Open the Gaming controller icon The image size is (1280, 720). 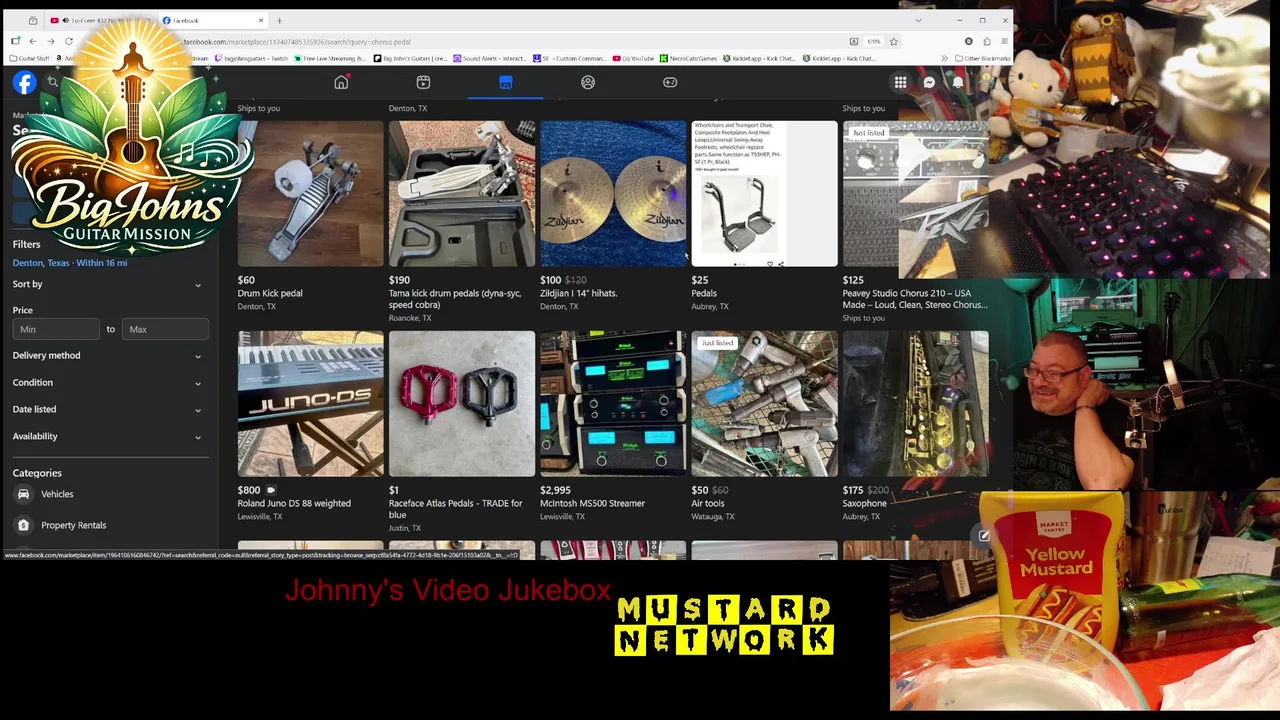coord(670,82)
